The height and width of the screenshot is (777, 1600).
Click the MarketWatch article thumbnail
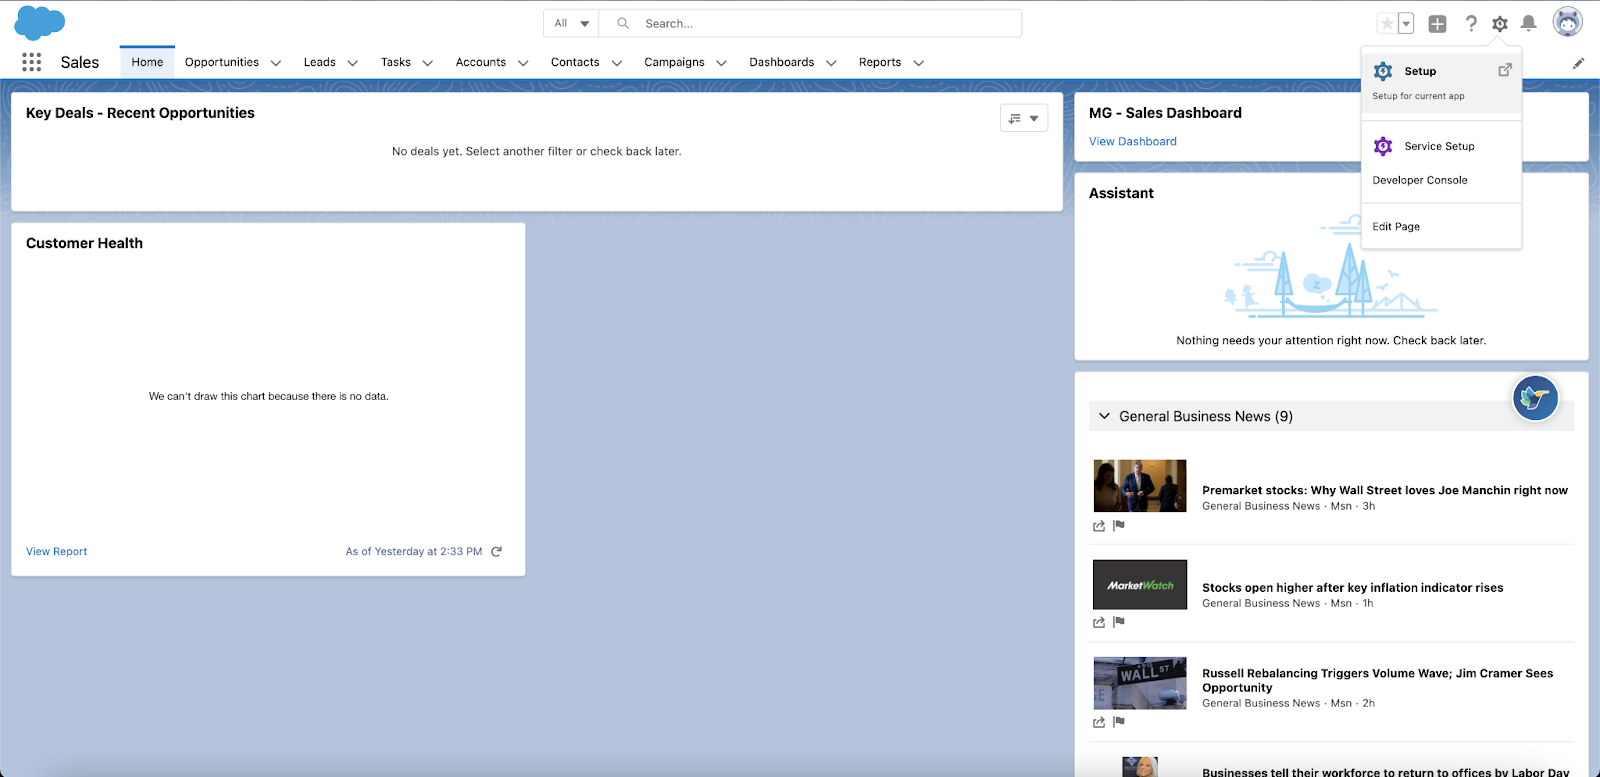coord(1140,585)
